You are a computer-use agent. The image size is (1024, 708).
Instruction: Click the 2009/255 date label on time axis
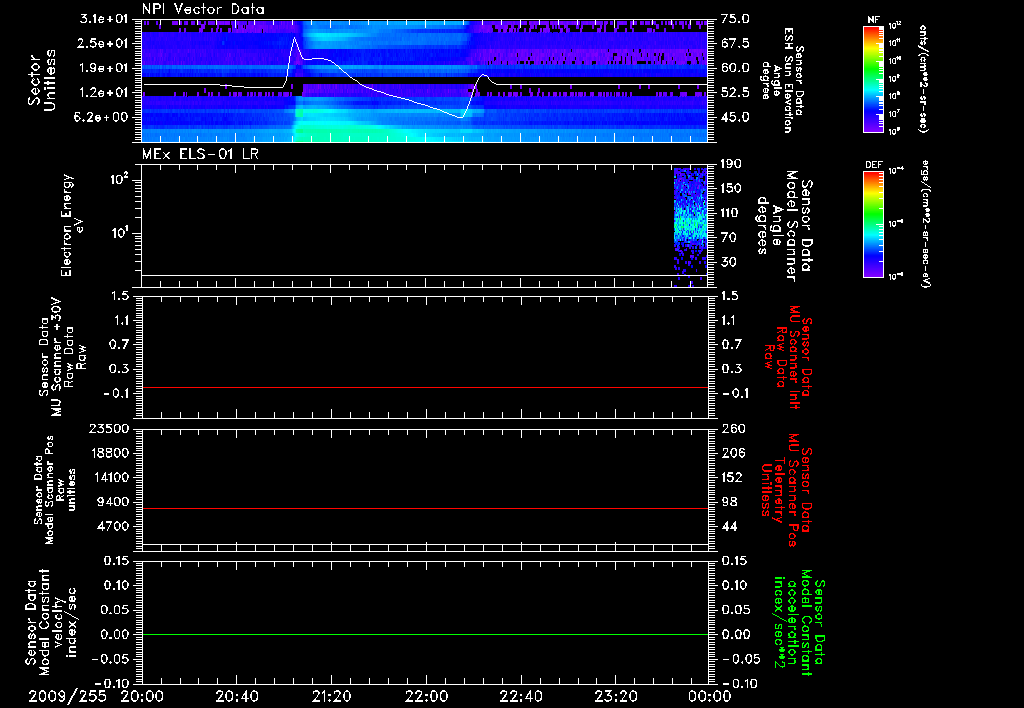coord(67,696)
